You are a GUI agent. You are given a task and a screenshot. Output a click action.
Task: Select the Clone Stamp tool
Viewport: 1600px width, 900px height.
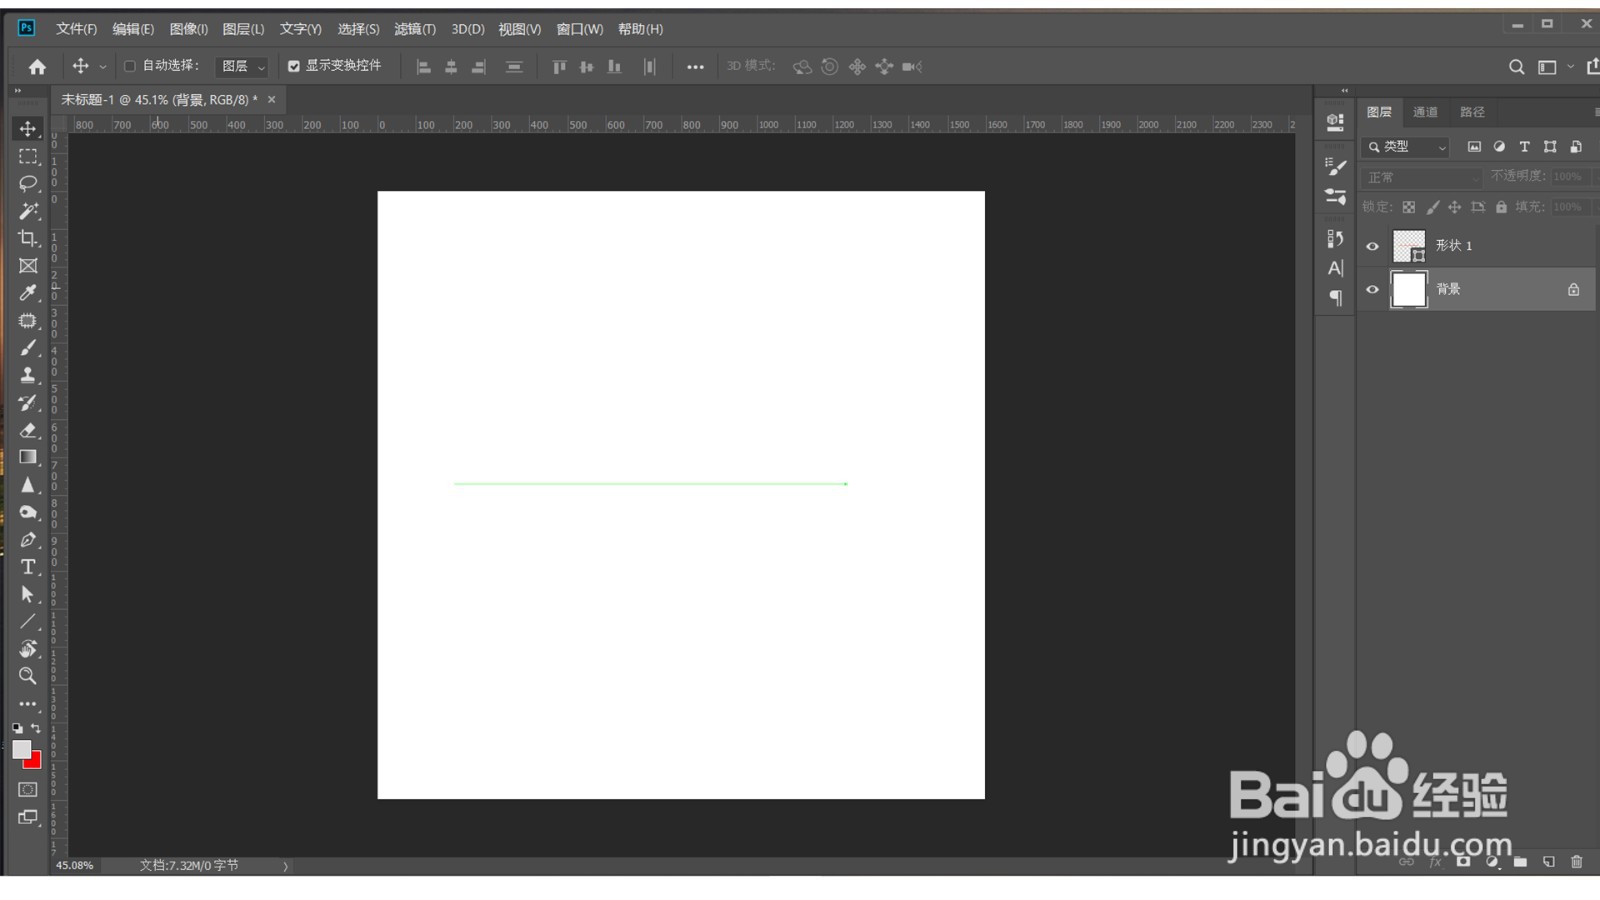[28, 375]
